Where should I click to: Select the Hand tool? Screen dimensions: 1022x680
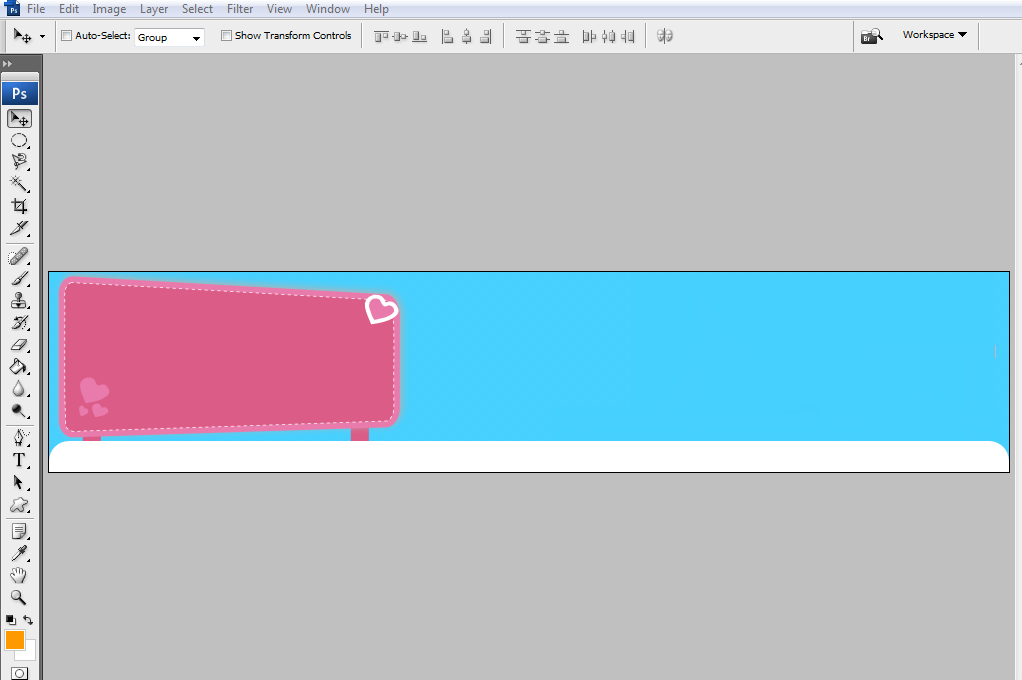(20, 576)
